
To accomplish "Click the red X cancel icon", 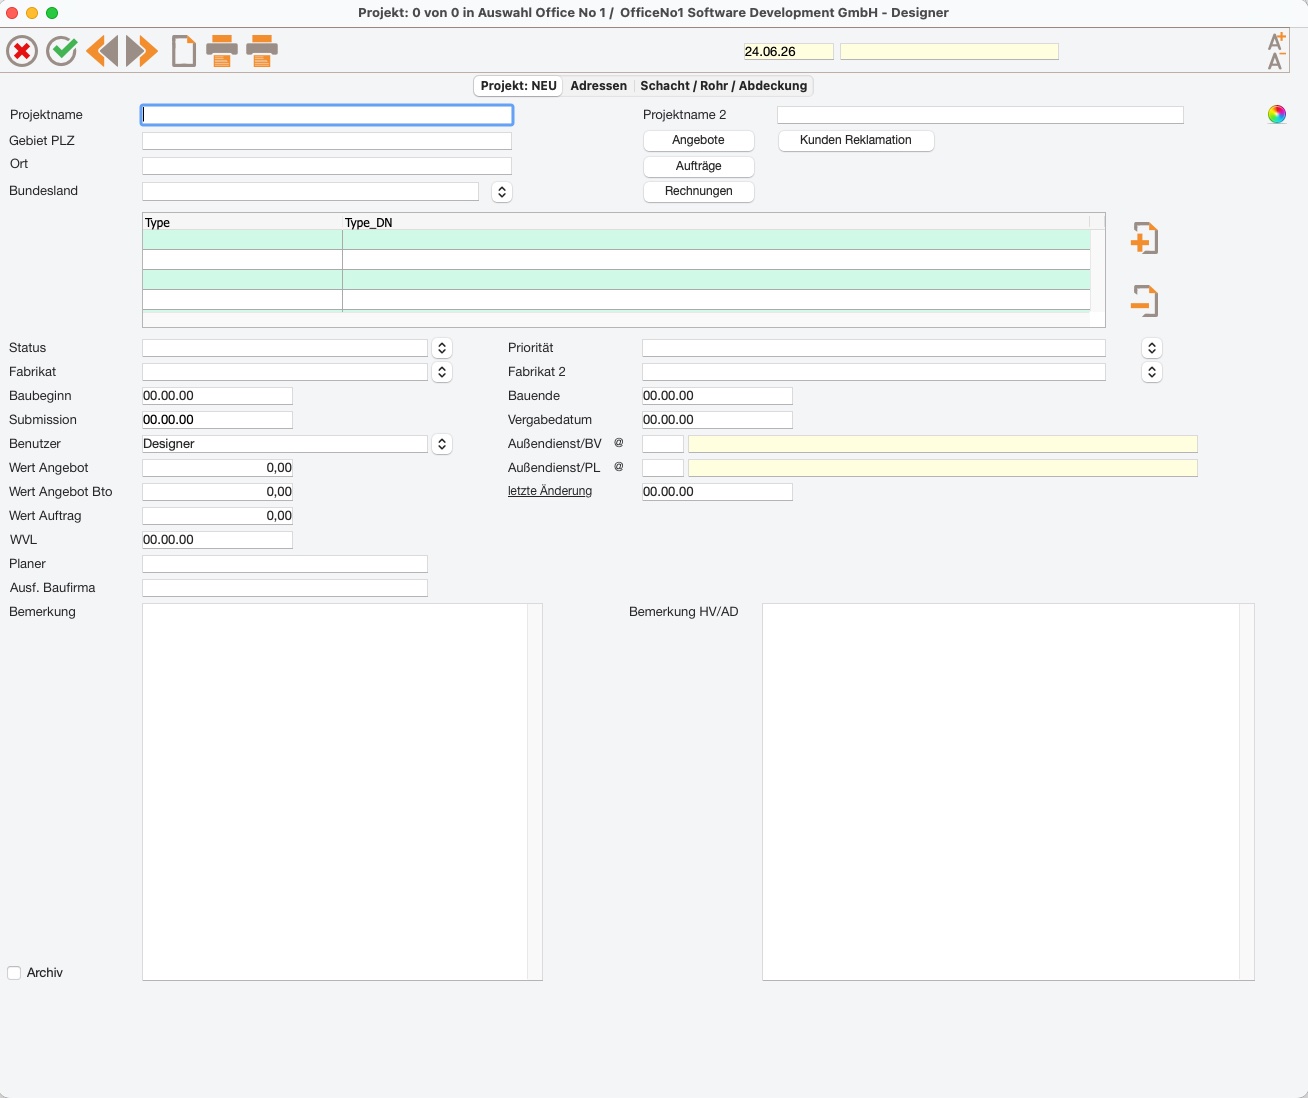I will click(22, 51).
